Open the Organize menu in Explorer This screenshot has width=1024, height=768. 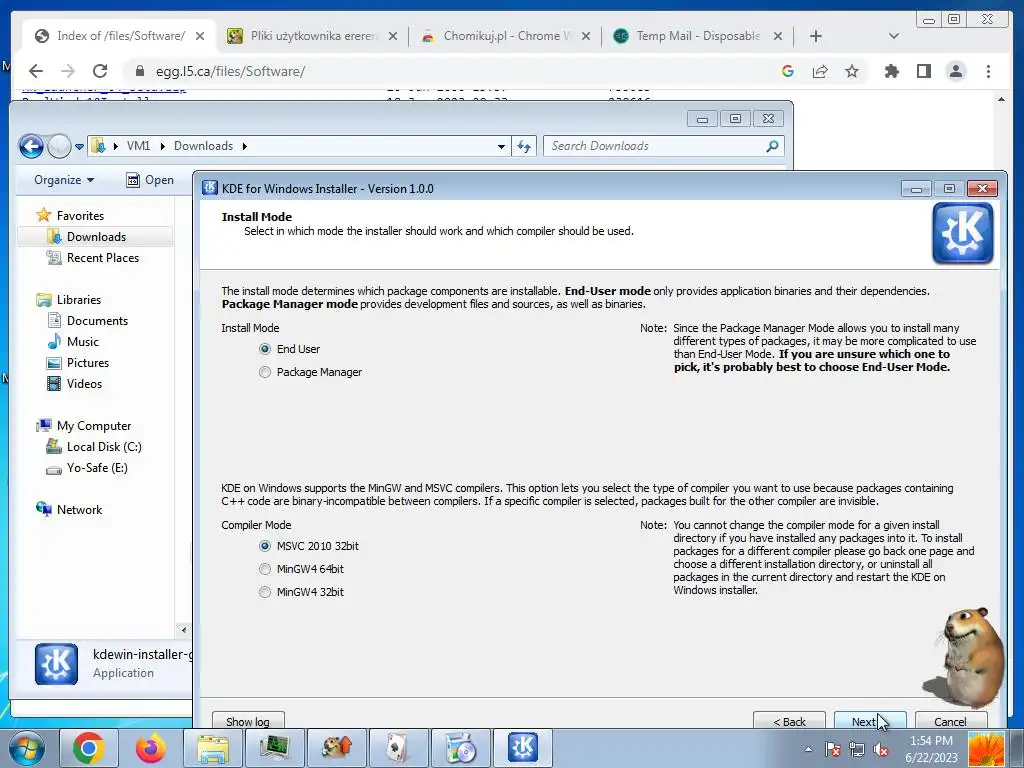tap(64, 180)
